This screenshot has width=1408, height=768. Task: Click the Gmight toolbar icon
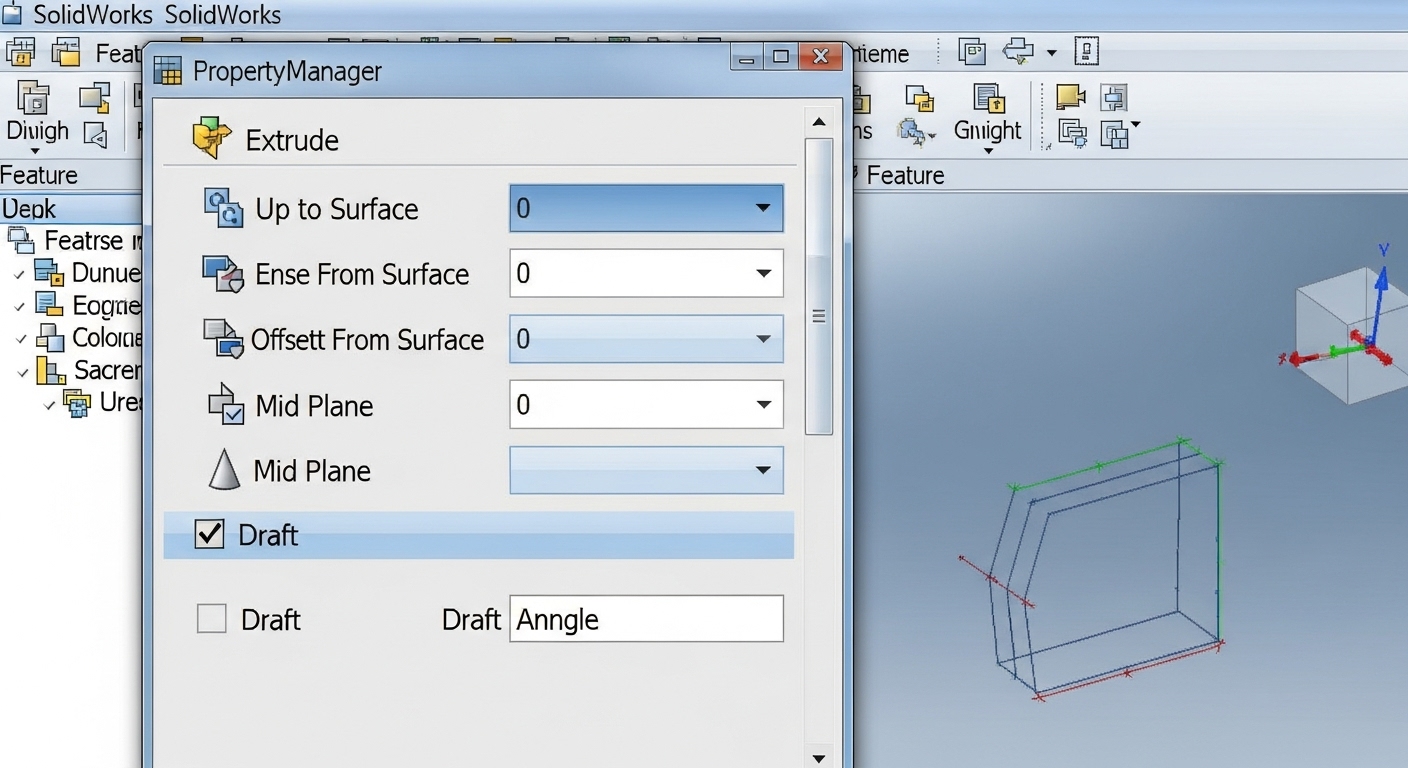coord(988,98)
